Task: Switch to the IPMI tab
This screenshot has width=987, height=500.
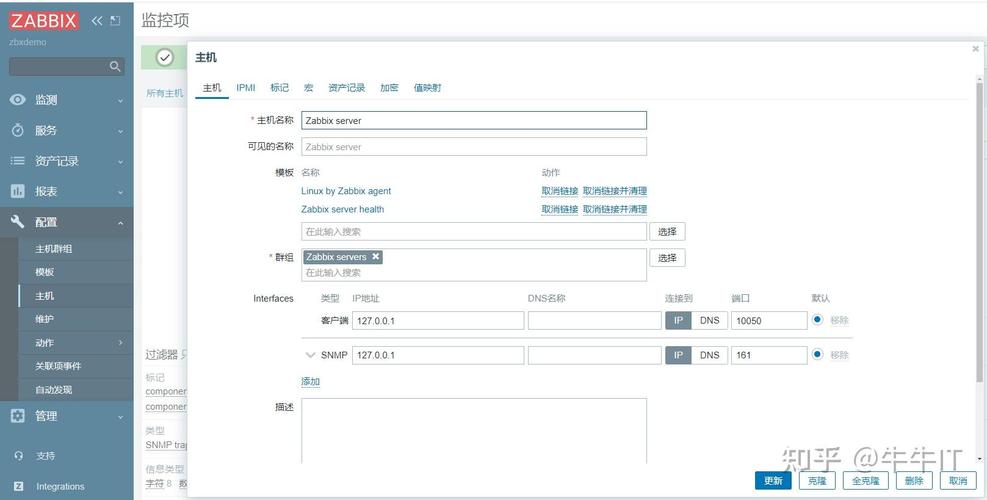Action: (x=245, y=88)
